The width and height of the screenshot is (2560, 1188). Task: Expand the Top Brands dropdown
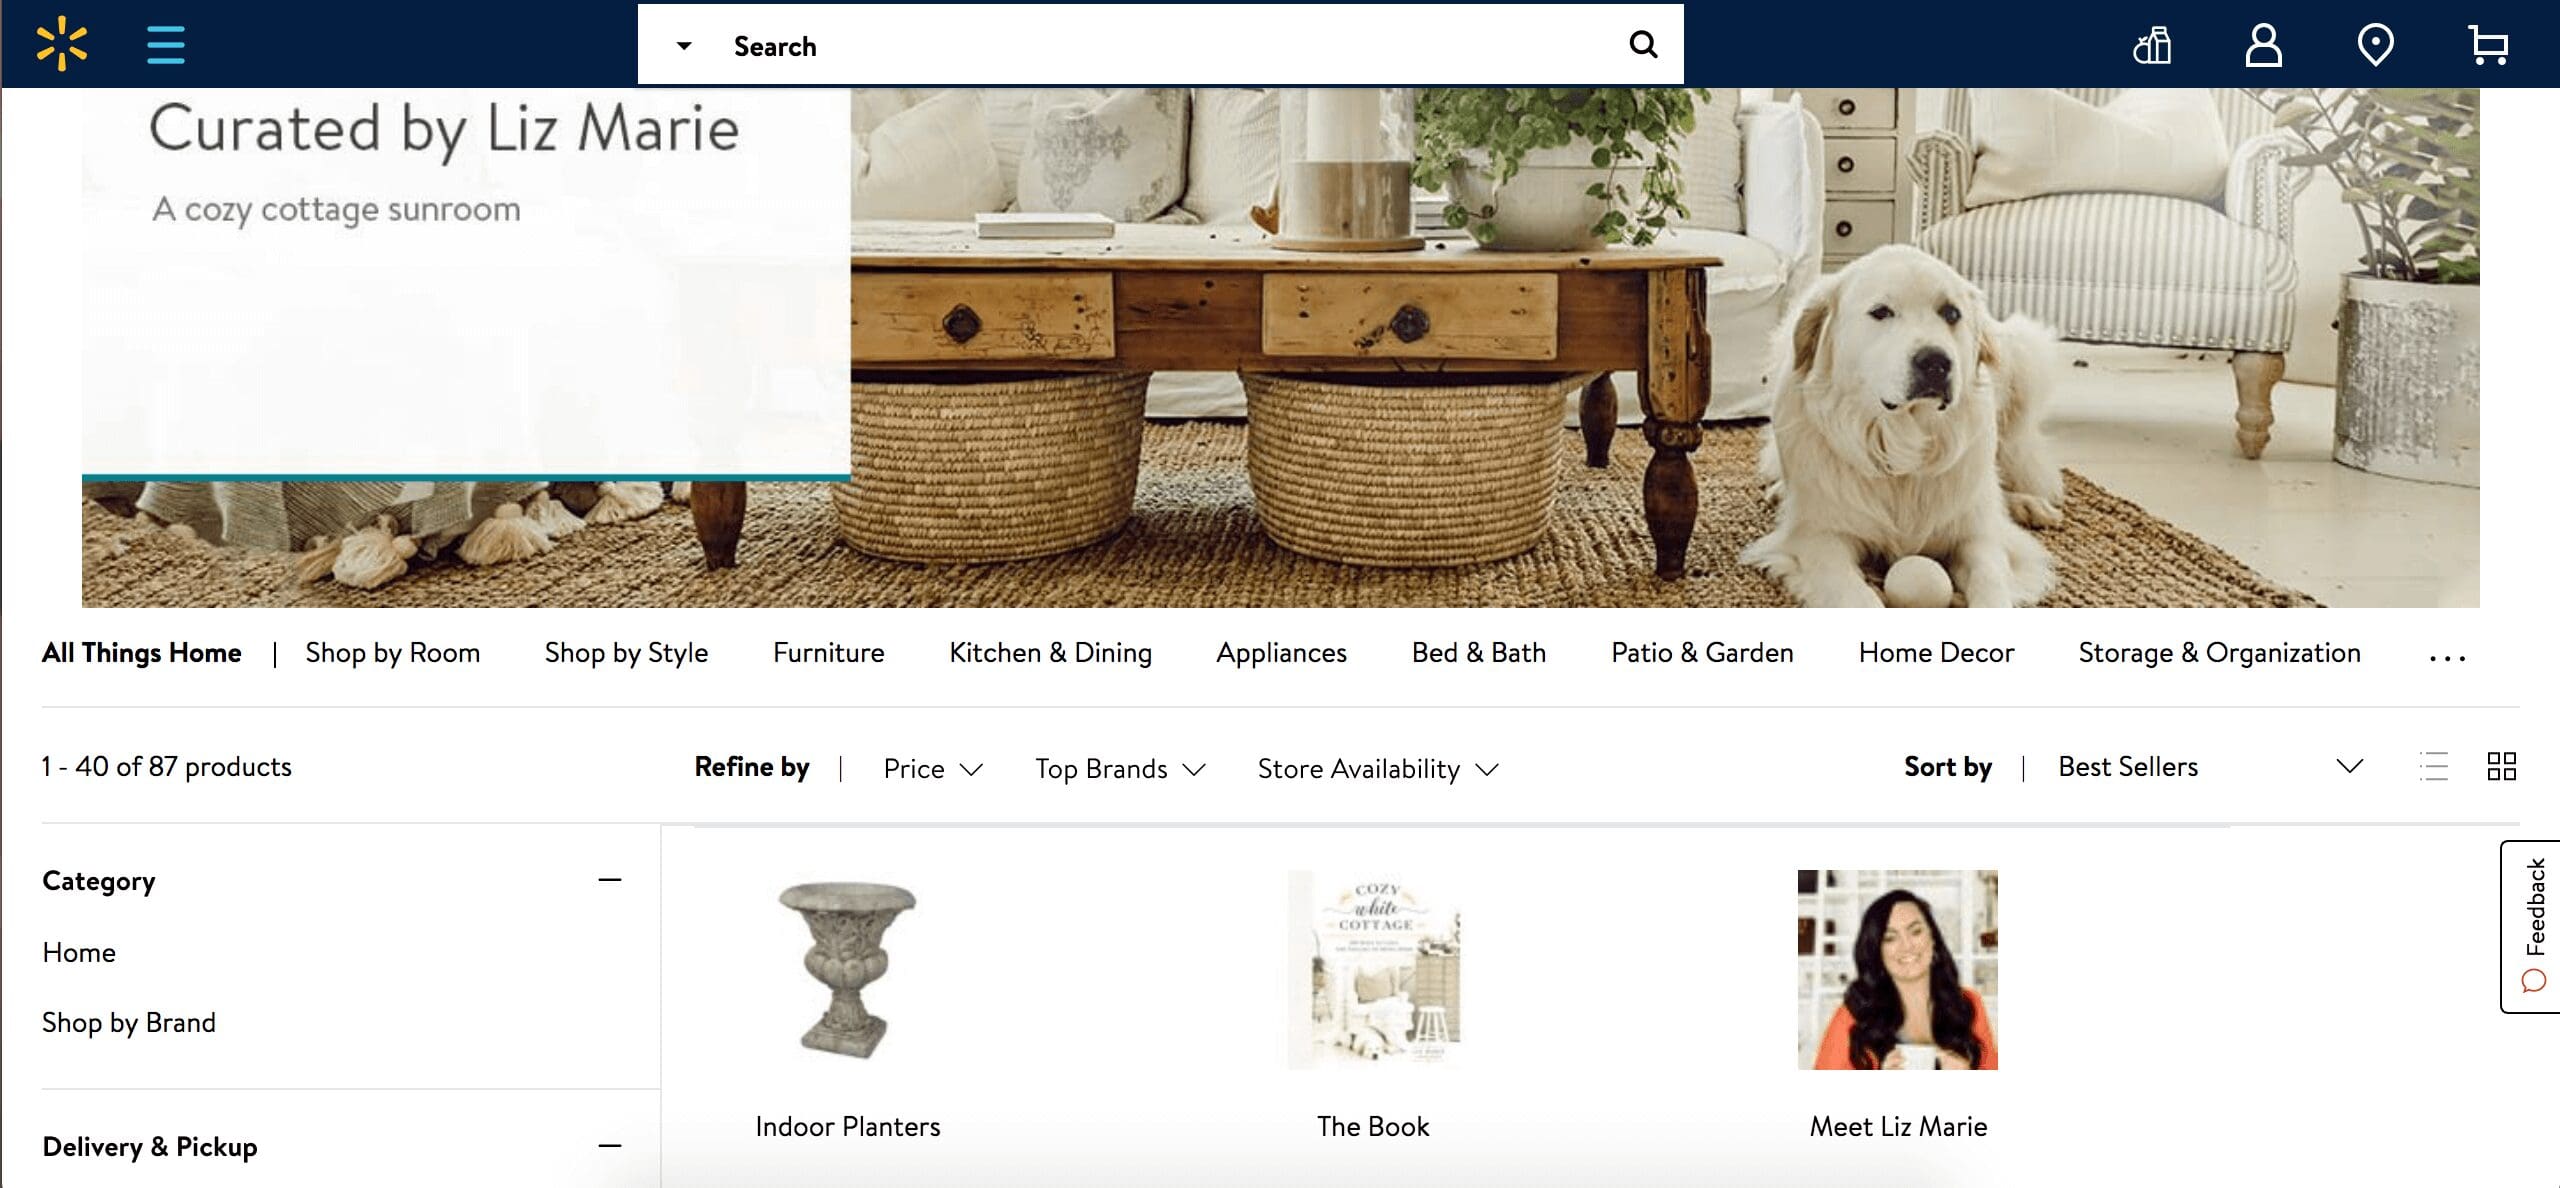(1120, 768)
